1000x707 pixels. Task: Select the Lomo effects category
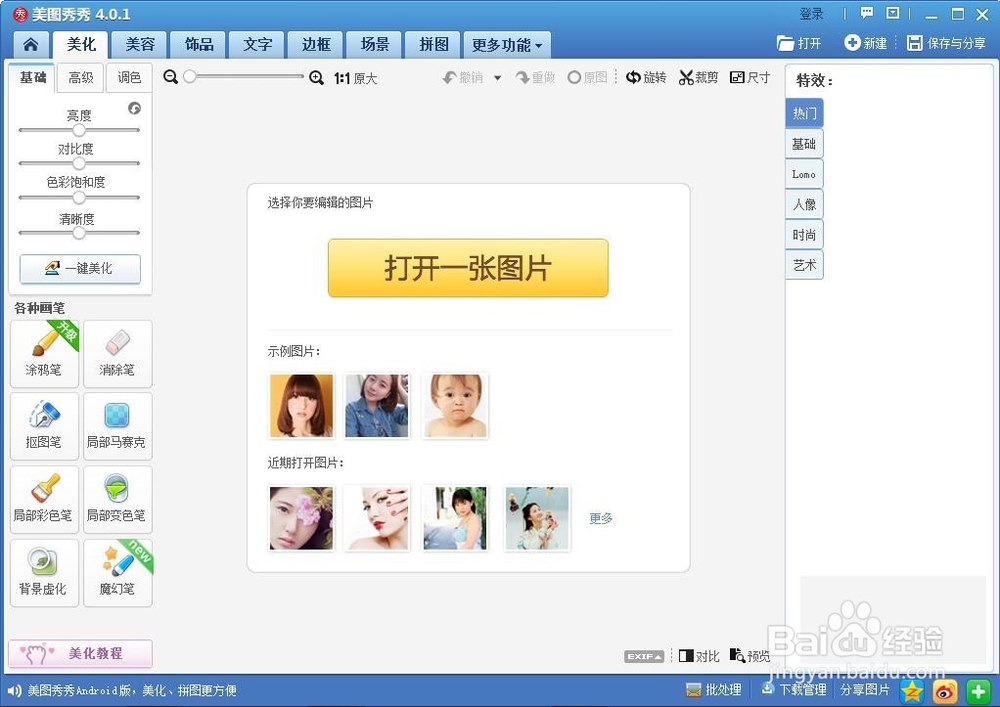804,173
